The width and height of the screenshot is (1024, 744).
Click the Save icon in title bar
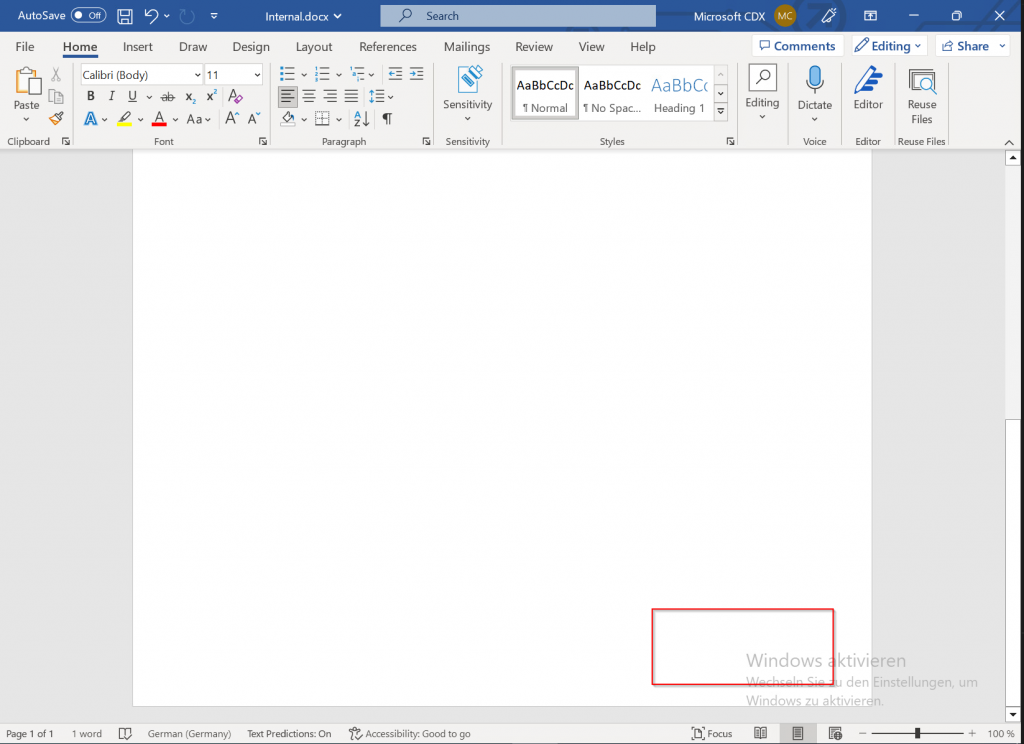point(125,16)
